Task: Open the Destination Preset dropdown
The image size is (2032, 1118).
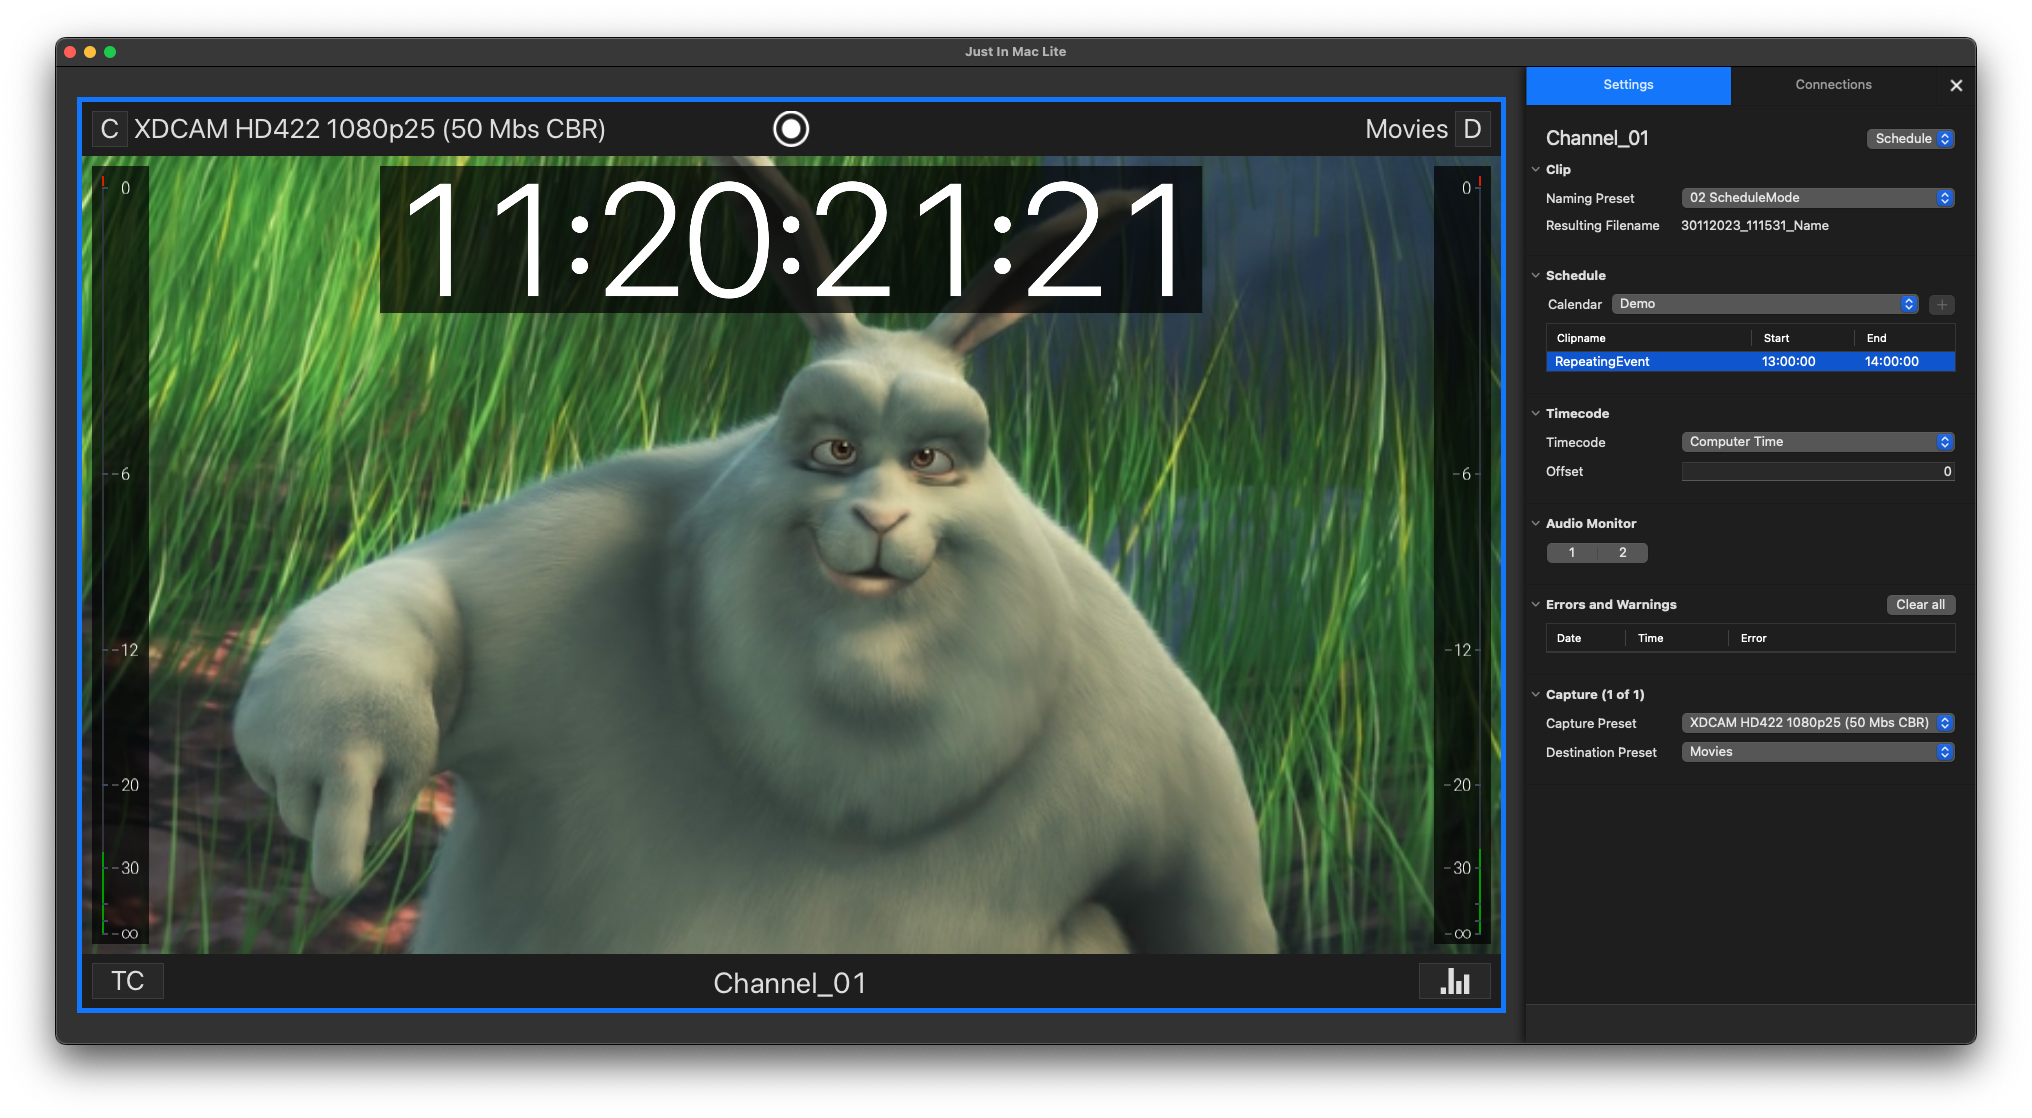Action: click(1817, 752)
